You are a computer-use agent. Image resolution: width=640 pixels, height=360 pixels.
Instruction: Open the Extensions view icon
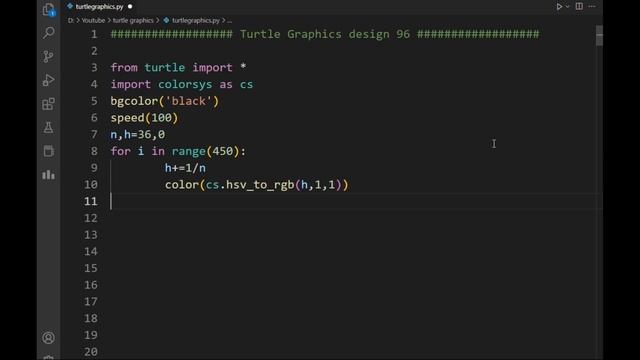click(x=48, y=104)
